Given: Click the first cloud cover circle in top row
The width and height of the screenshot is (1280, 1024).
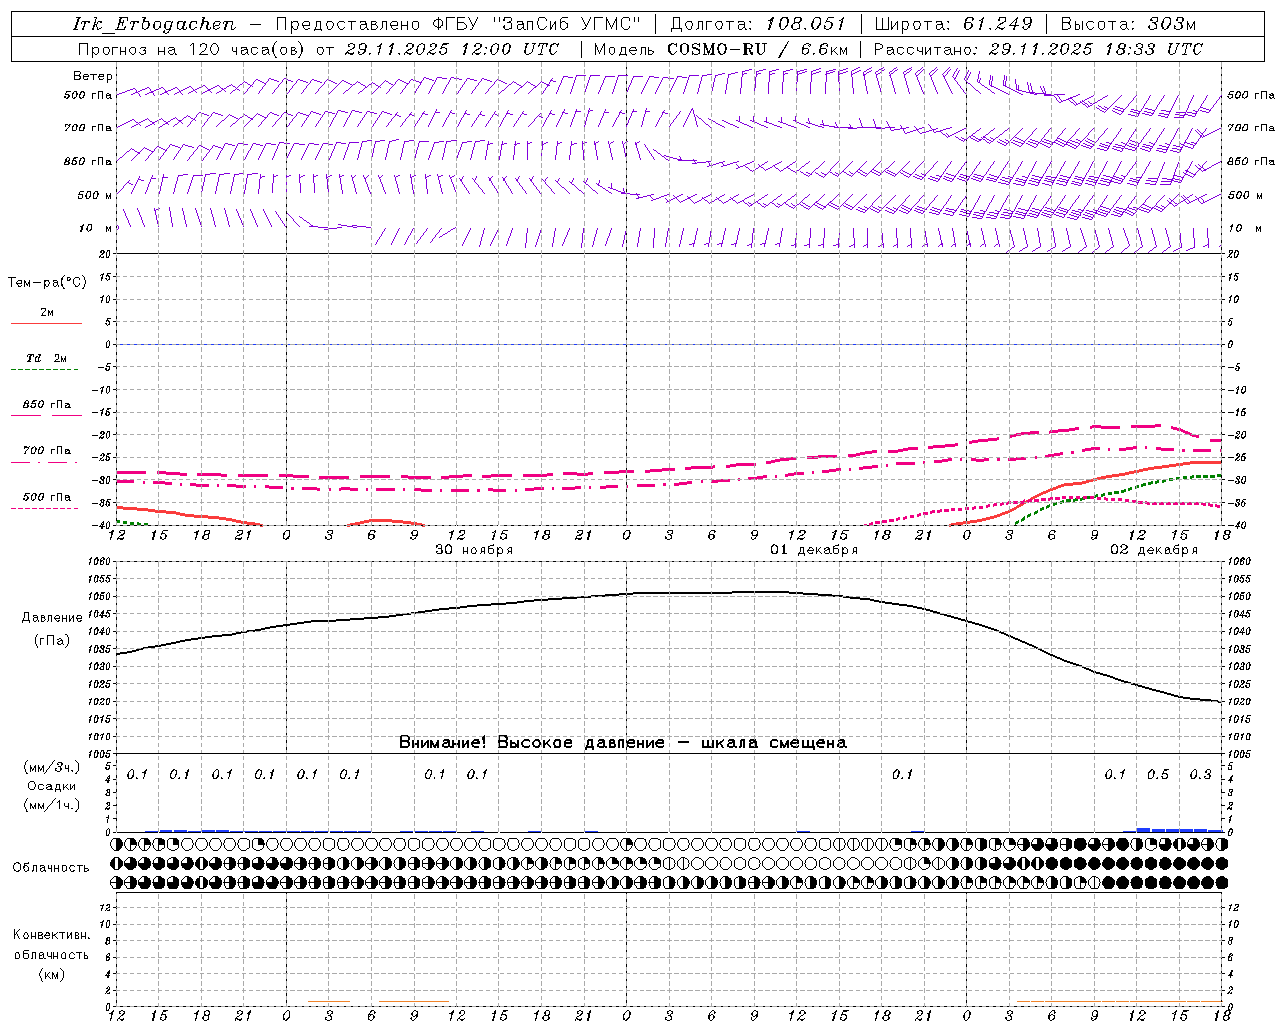Looking at the screenshot, I should pos(118,844).
